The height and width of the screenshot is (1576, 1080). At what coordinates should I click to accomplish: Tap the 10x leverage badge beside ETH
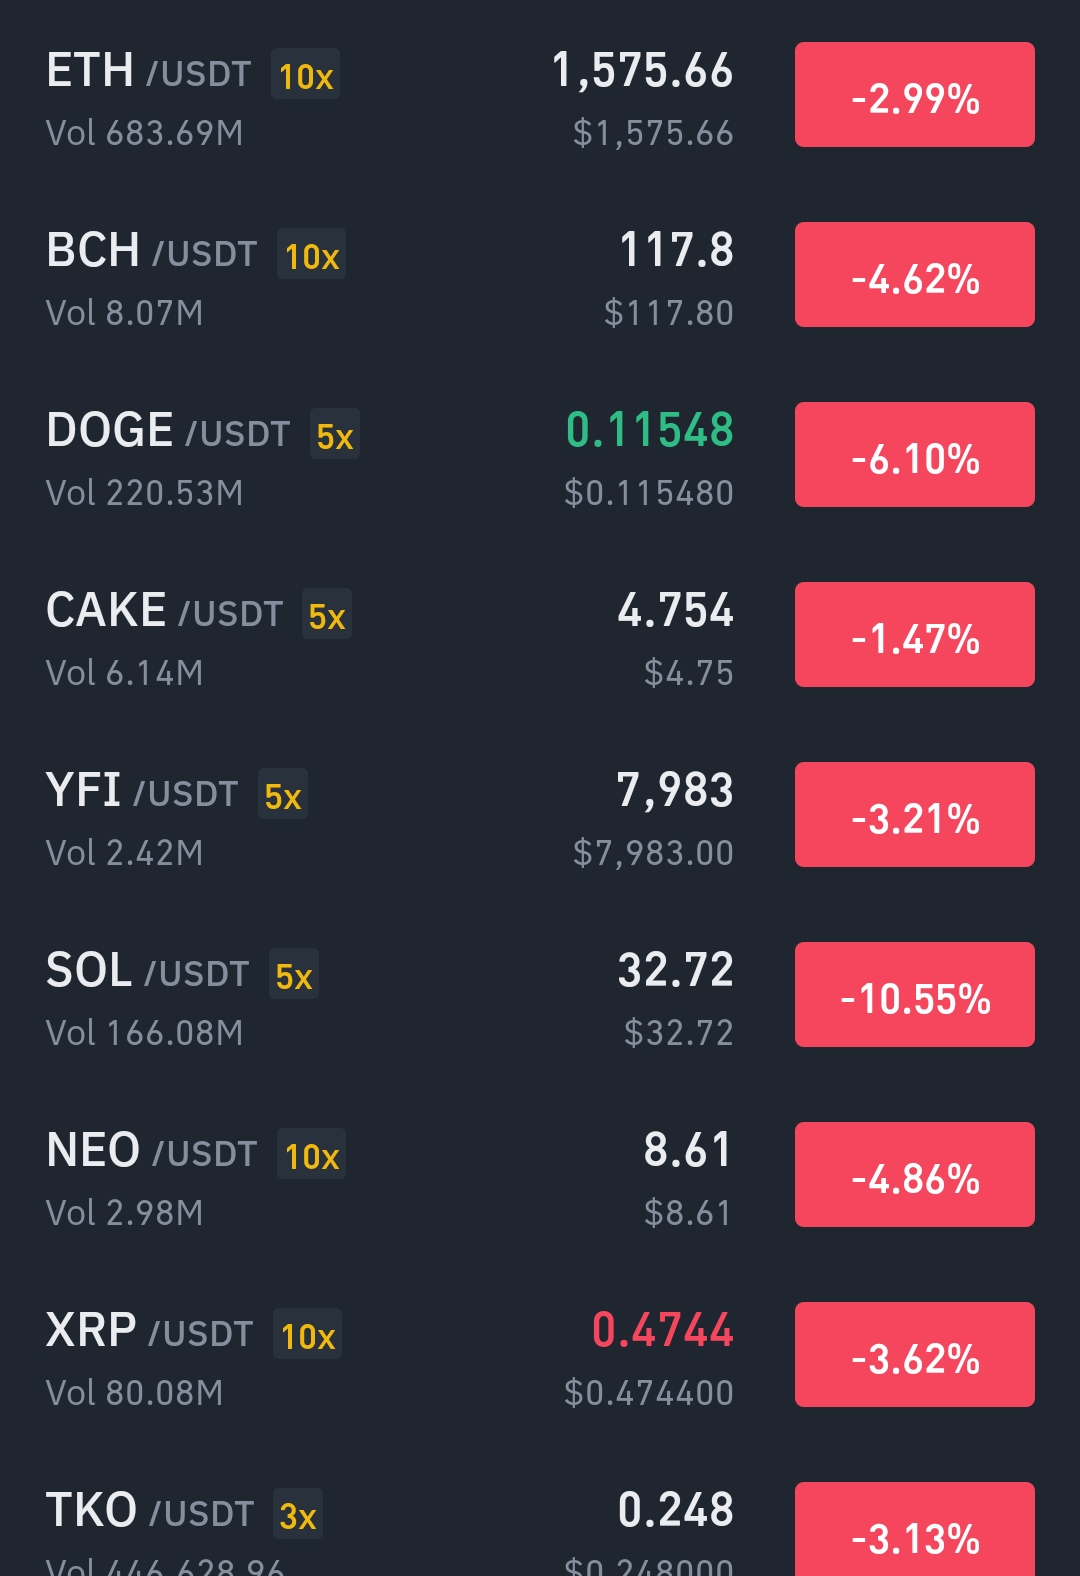click(x=305, y=75)
